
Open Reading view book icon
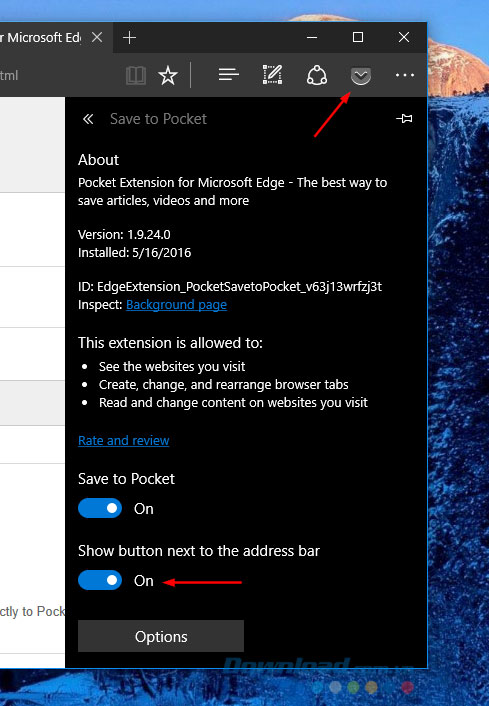point(136,76)
